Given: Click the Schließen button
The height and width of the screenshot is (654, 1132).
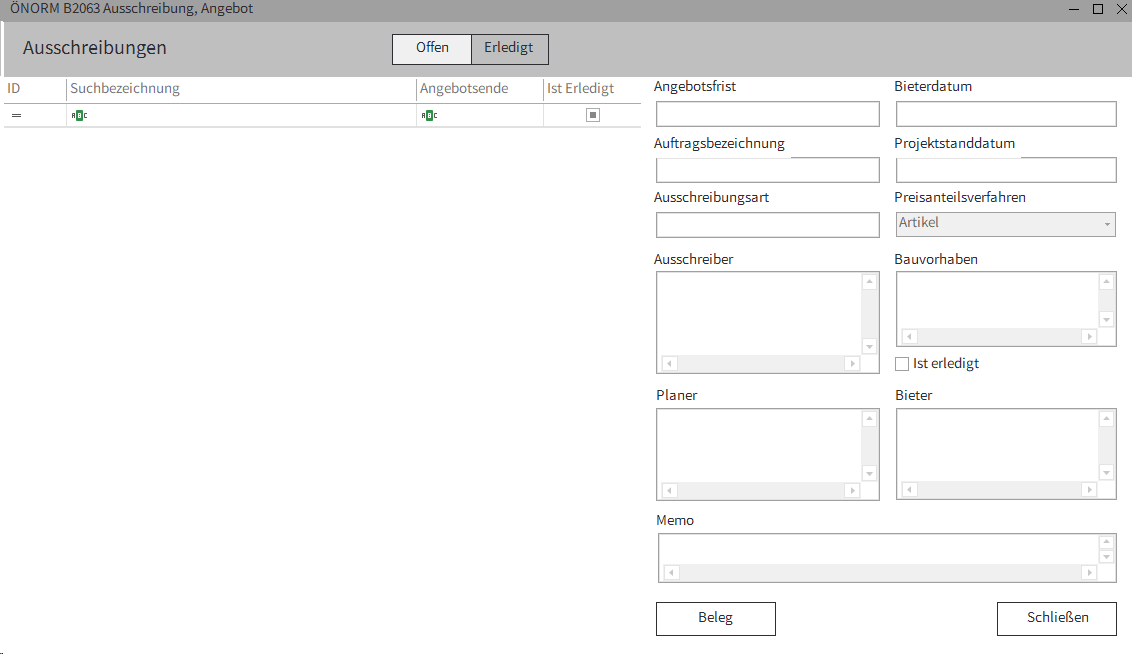Looking at the screenshot, I should coord(1056,618).
